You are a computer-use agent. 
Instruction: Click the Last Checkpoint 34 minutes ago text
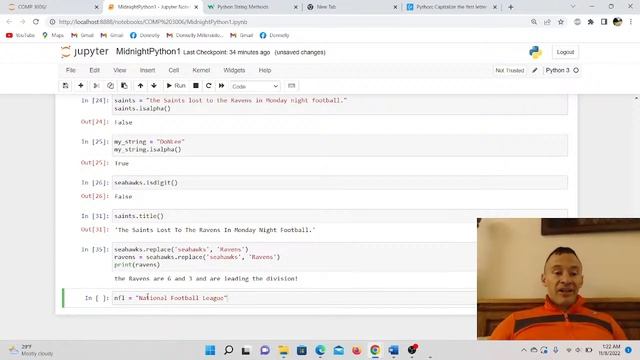[x=227, y=52]
